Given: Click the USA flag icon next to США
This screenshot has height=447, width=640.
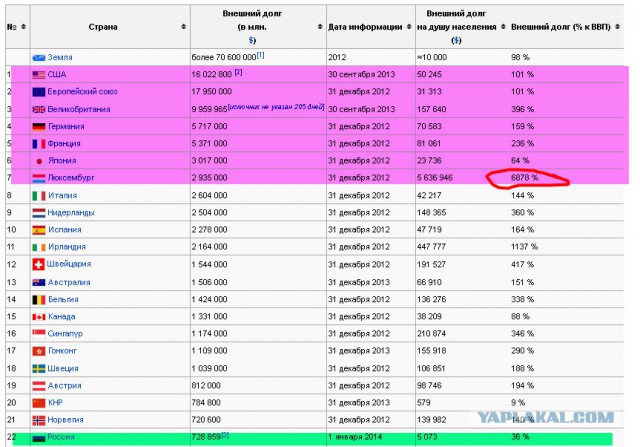Looking at the screenshot, I should (x=39, y=75).
